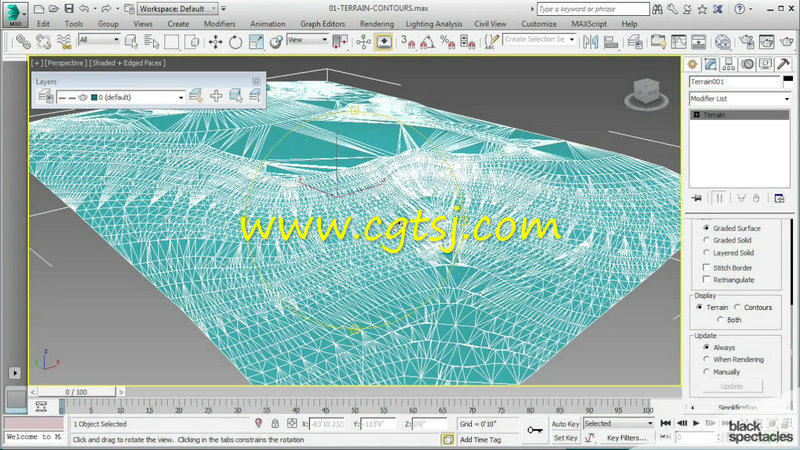Select the Rectangular Selection Region tool
The image size is (800, 450).
[171, 41]
